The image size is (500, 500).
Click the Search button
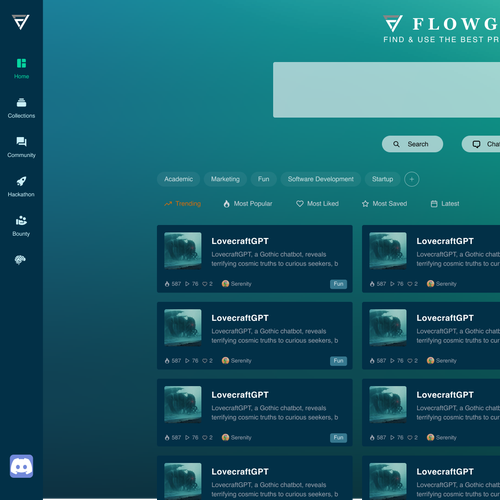tap(412, 144)
